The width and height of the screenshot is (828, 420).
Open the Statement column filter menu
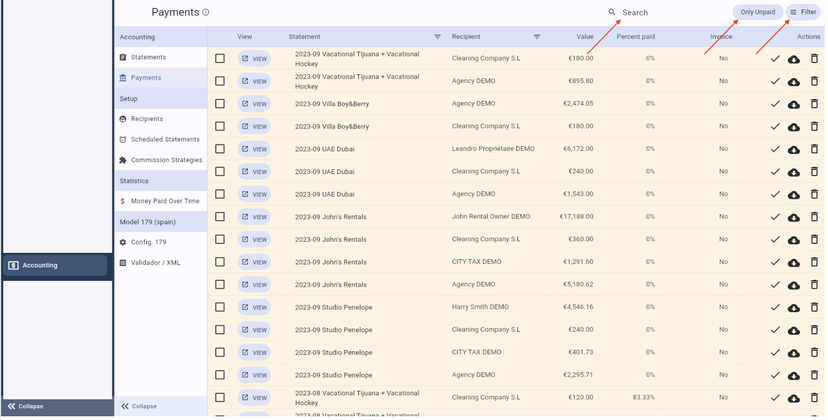(x=437, y=37)
